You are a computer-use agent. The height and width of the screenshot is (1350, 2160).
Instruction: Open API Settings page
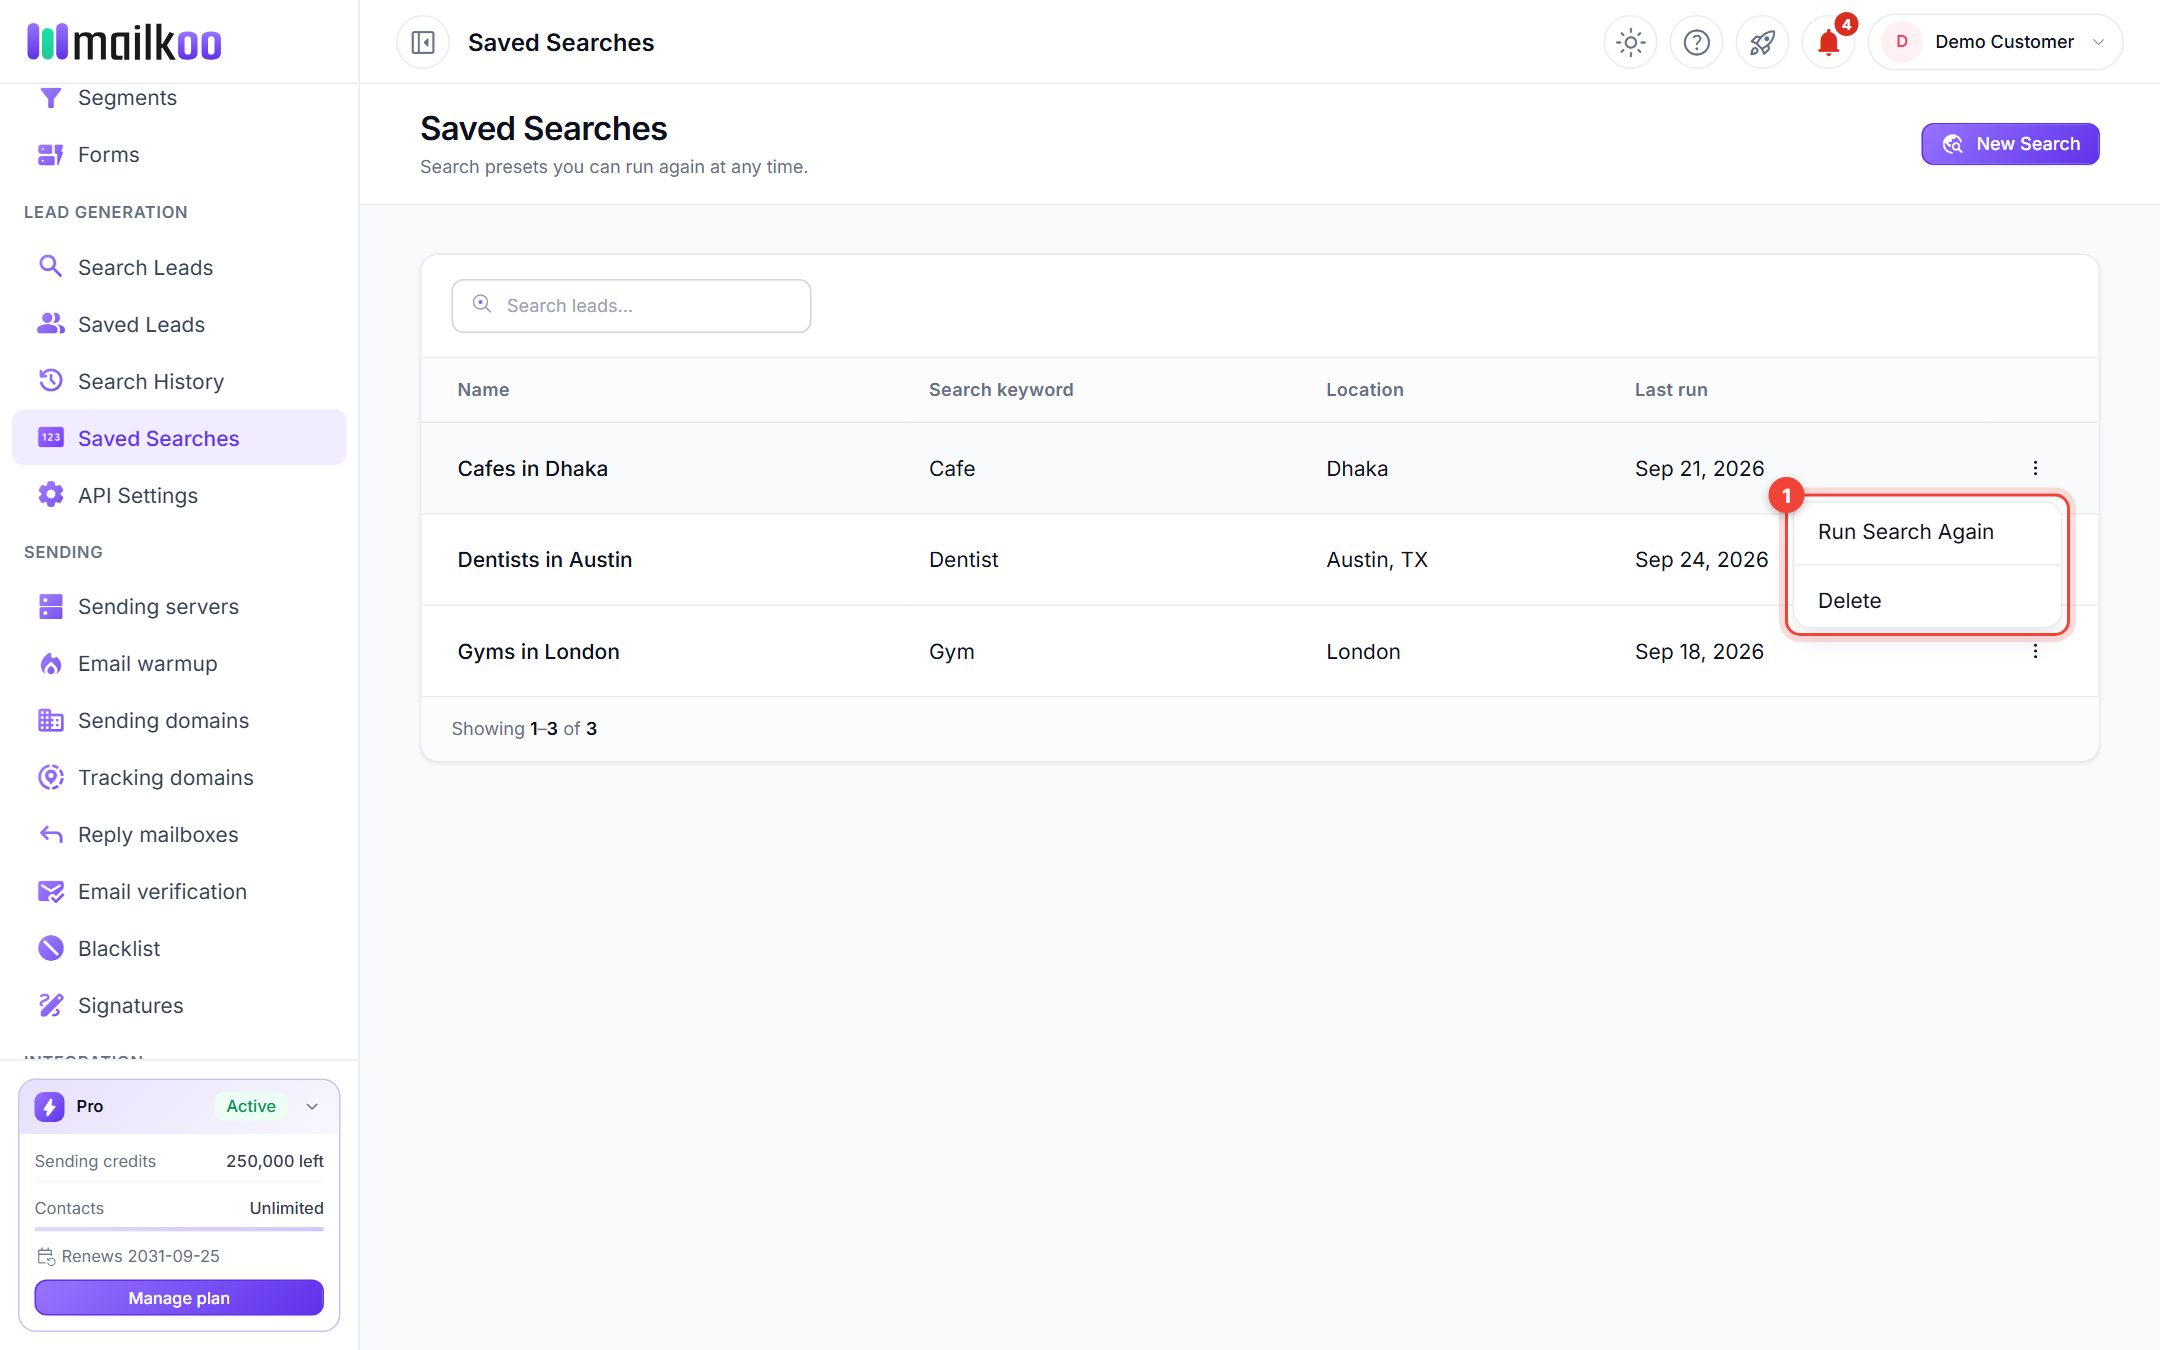[179, 496]
